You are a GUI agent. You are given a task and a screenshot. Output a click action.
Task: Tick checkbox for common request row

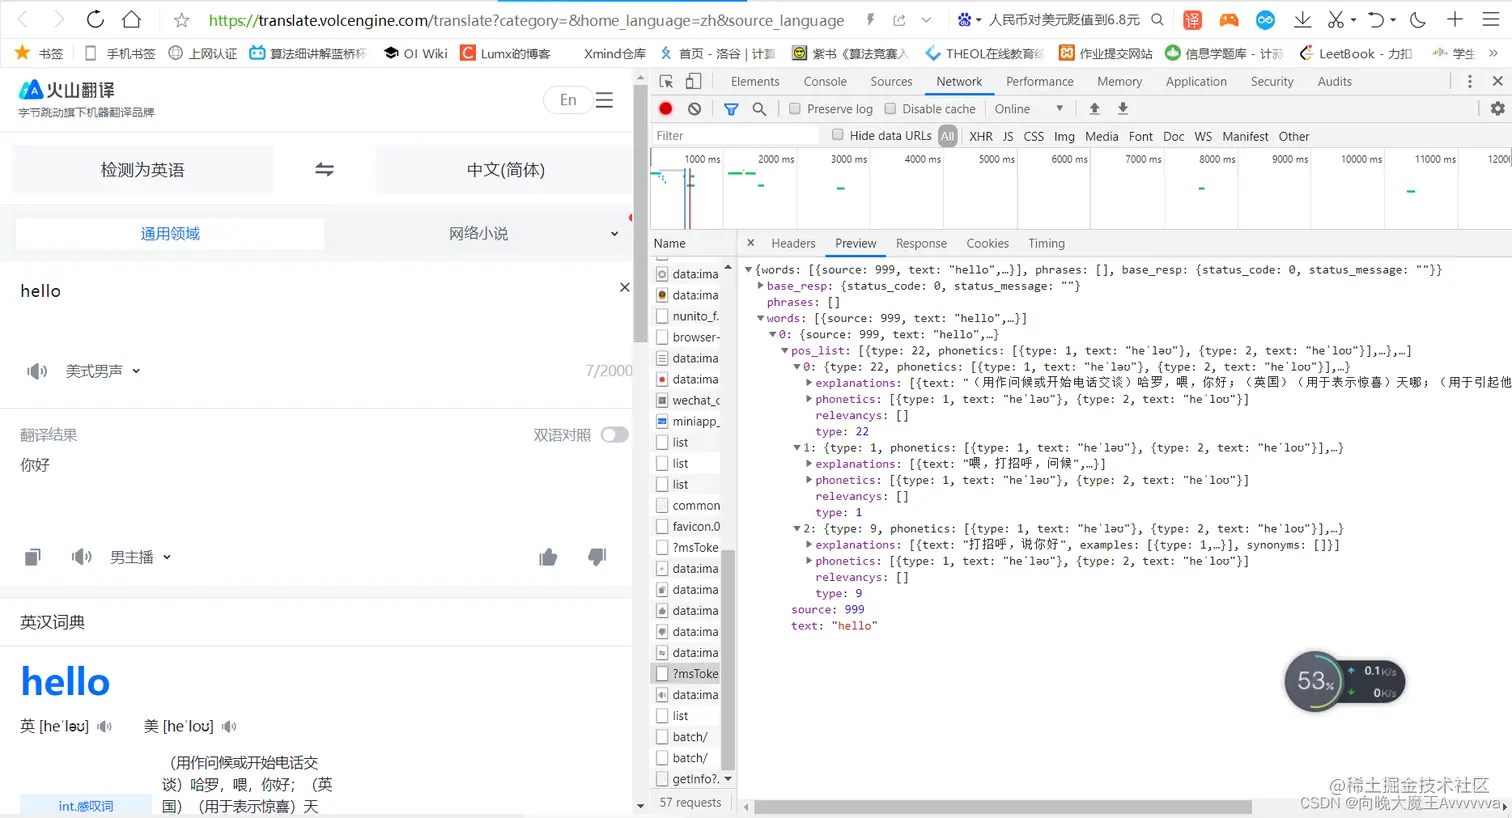662,505
